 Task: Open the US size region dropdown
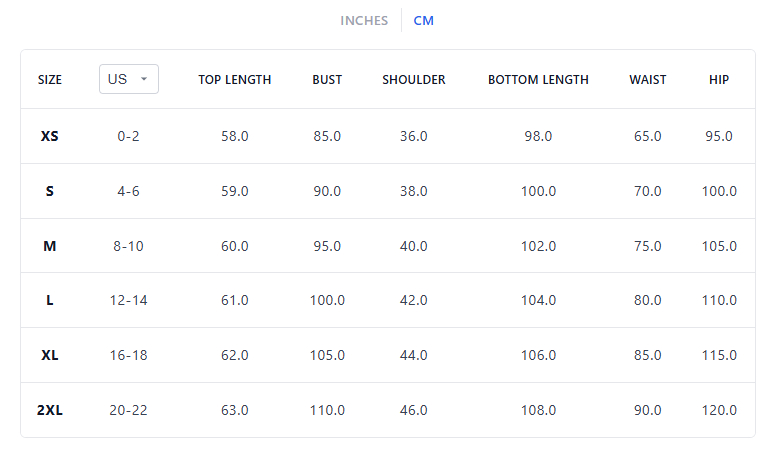tap(128, 79)
